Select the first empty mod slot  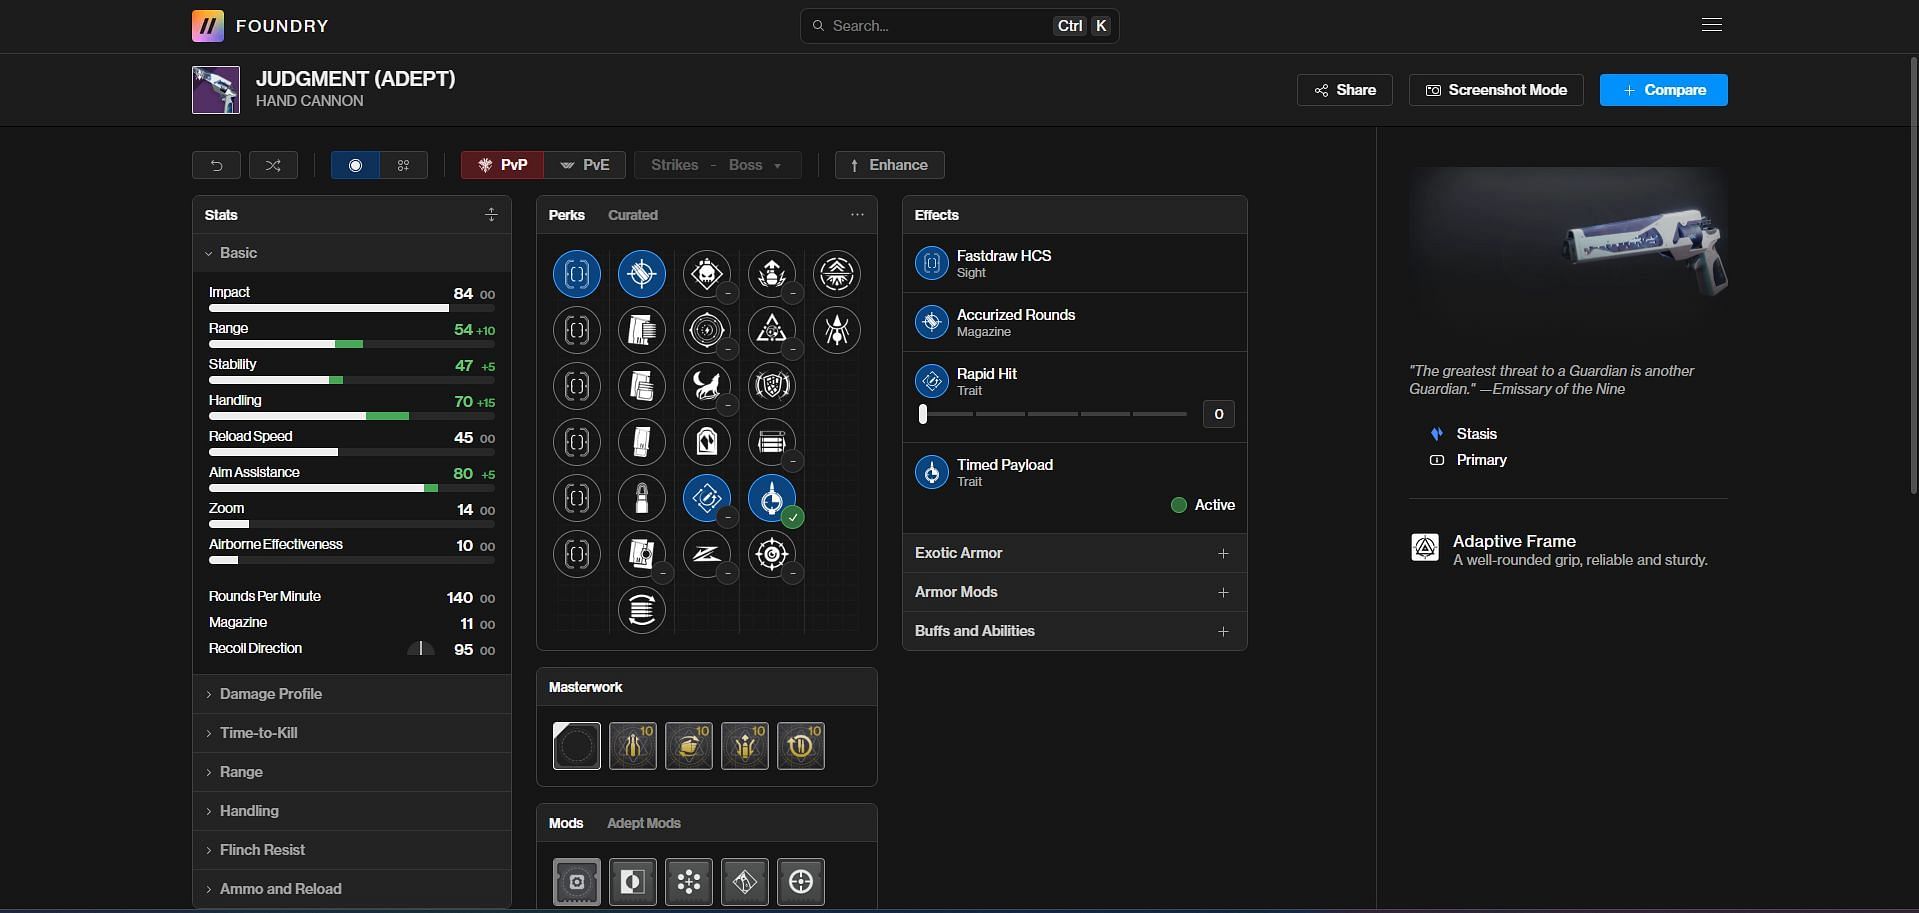pos(577,882)
